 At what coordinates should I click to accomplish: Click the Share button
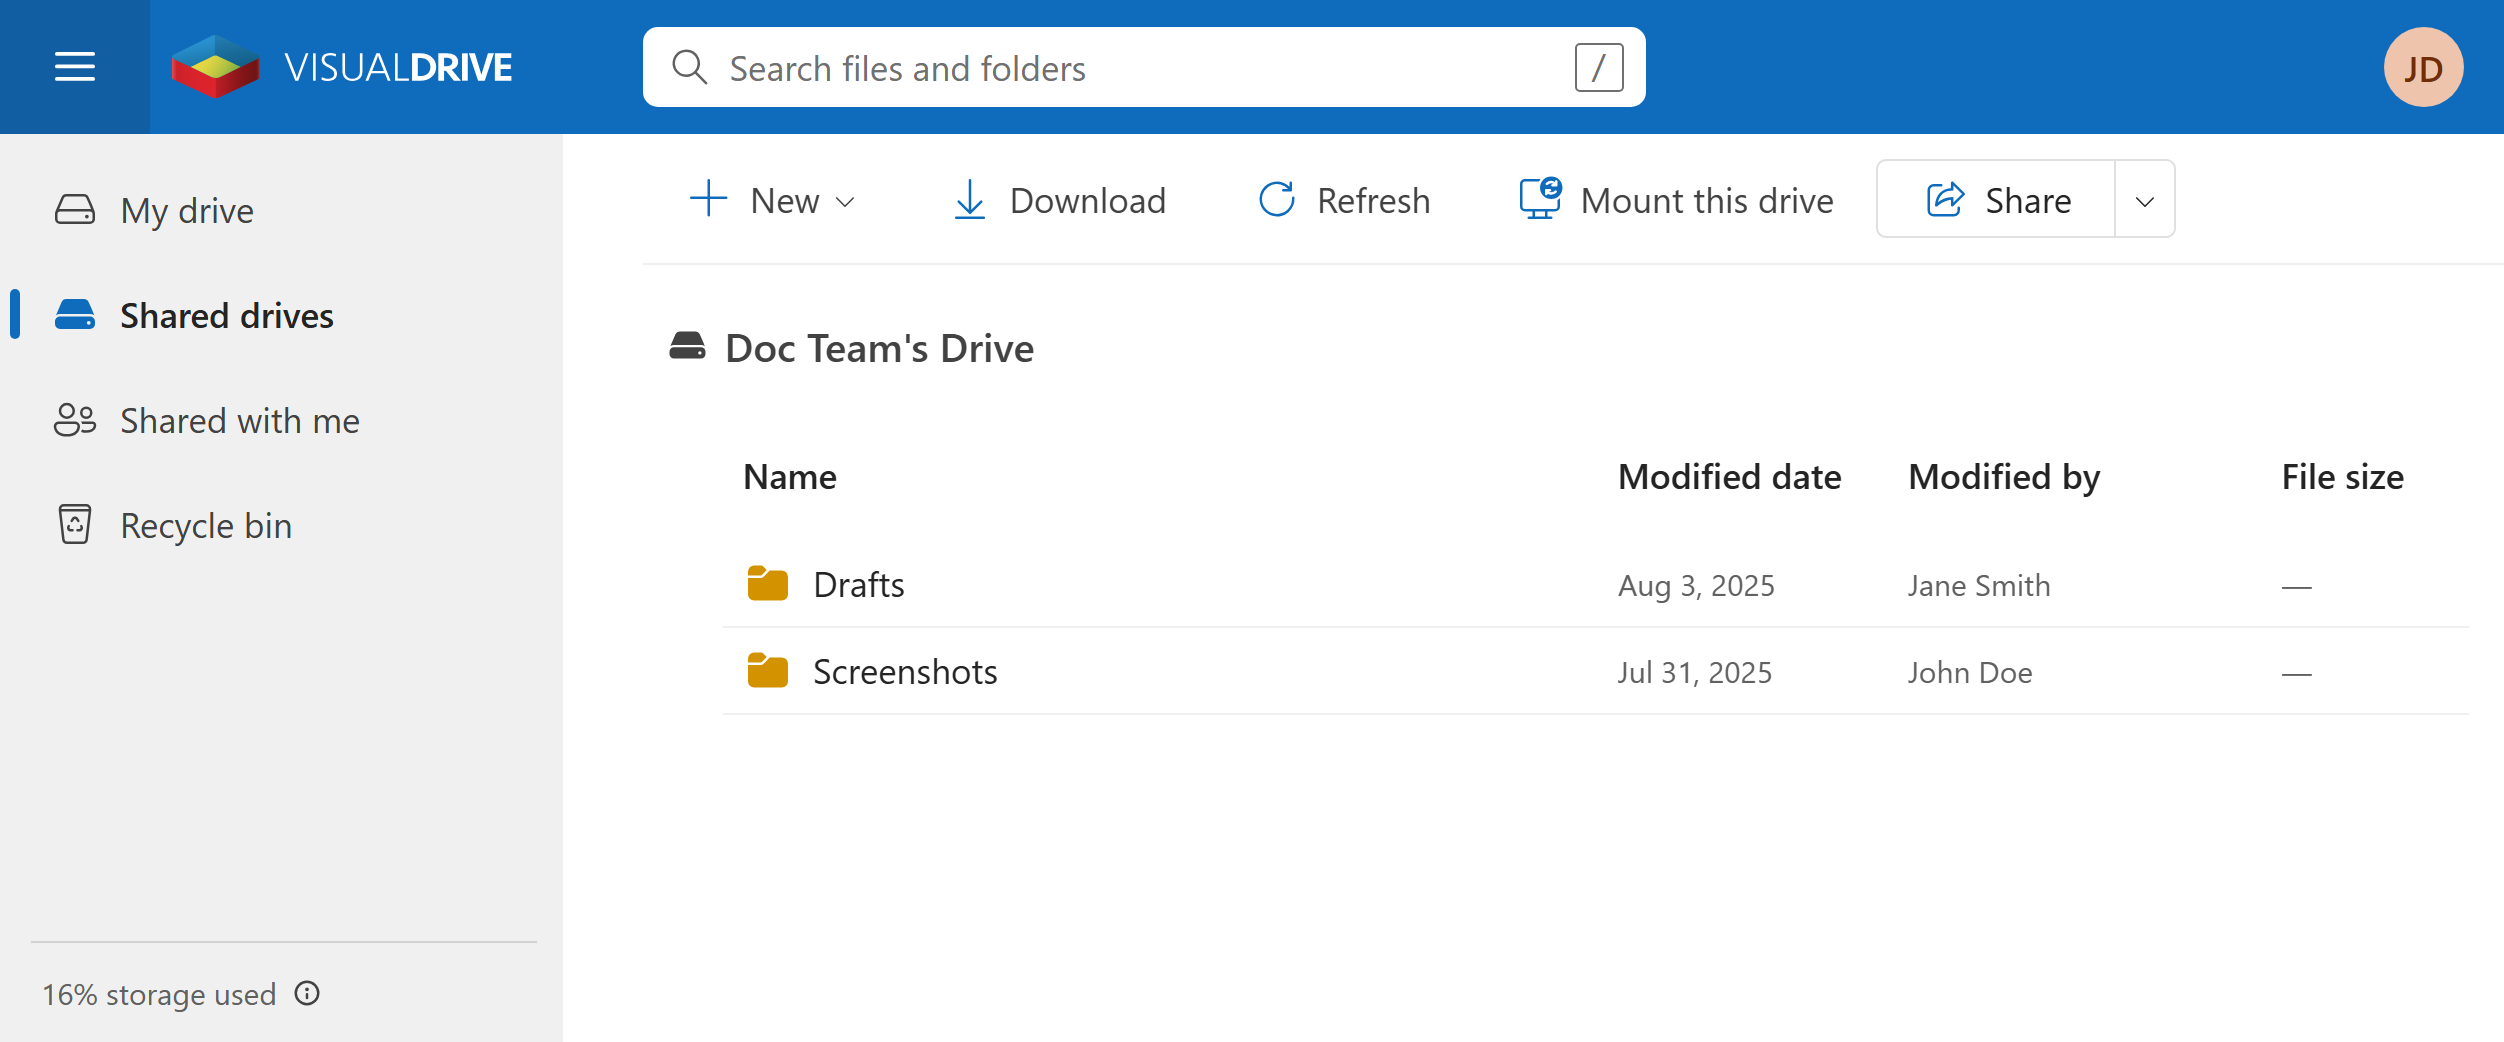pyautogui.click(x=1997, y=200)
